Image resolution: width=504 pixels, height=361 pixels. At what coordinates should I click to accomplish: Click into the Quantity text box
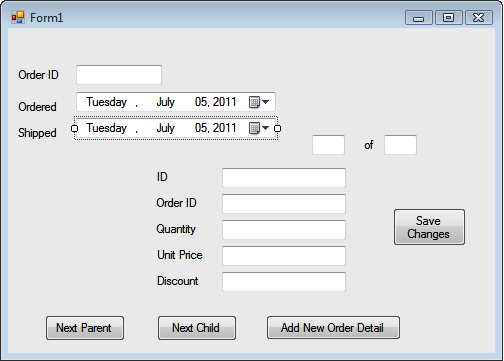click(284, 230)
